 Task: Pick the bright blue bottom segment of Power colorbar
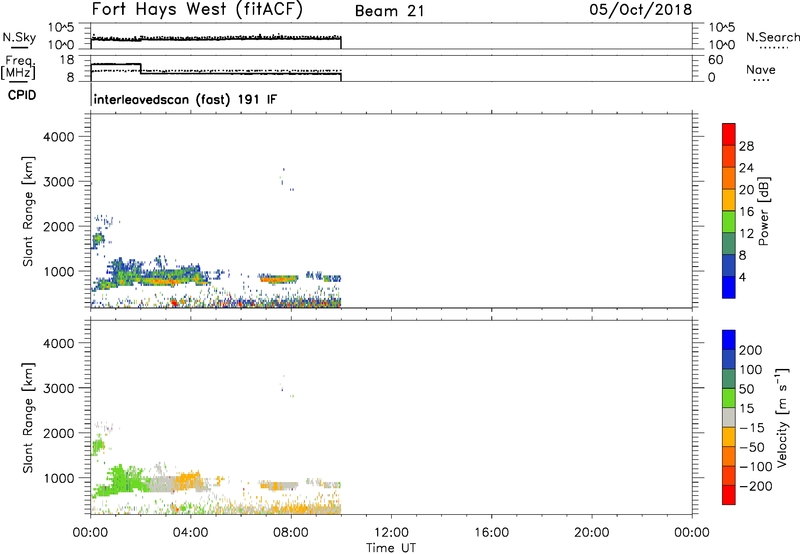click(729, 287)
